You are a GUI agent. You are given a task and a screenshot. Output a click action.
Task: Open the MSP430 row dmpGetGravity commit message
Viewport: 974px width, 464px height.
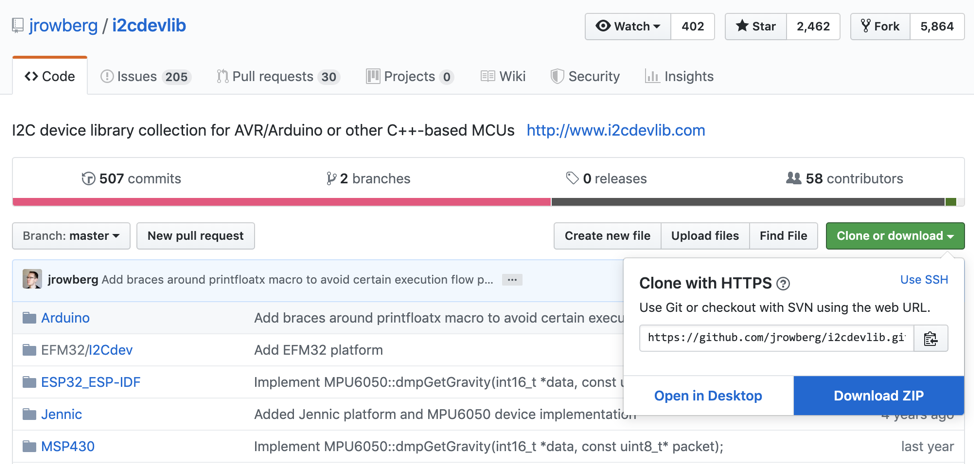489,447
